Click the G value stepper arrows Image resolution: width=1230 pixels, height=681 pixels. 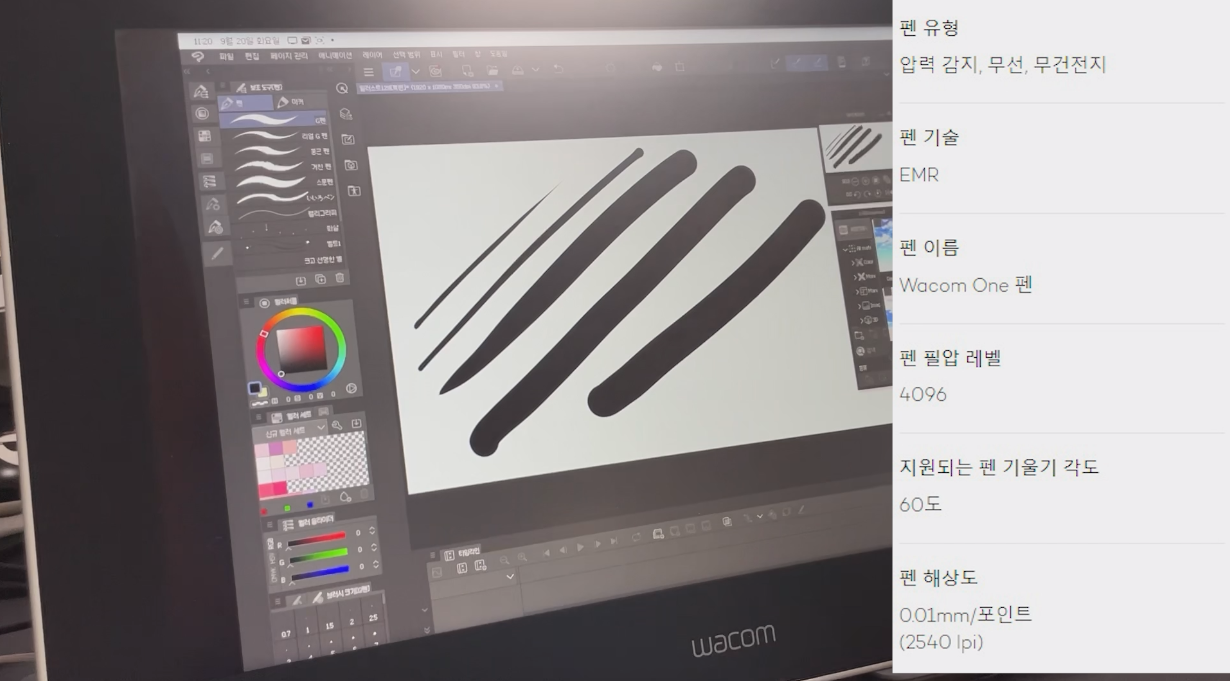tap(375, 549)
